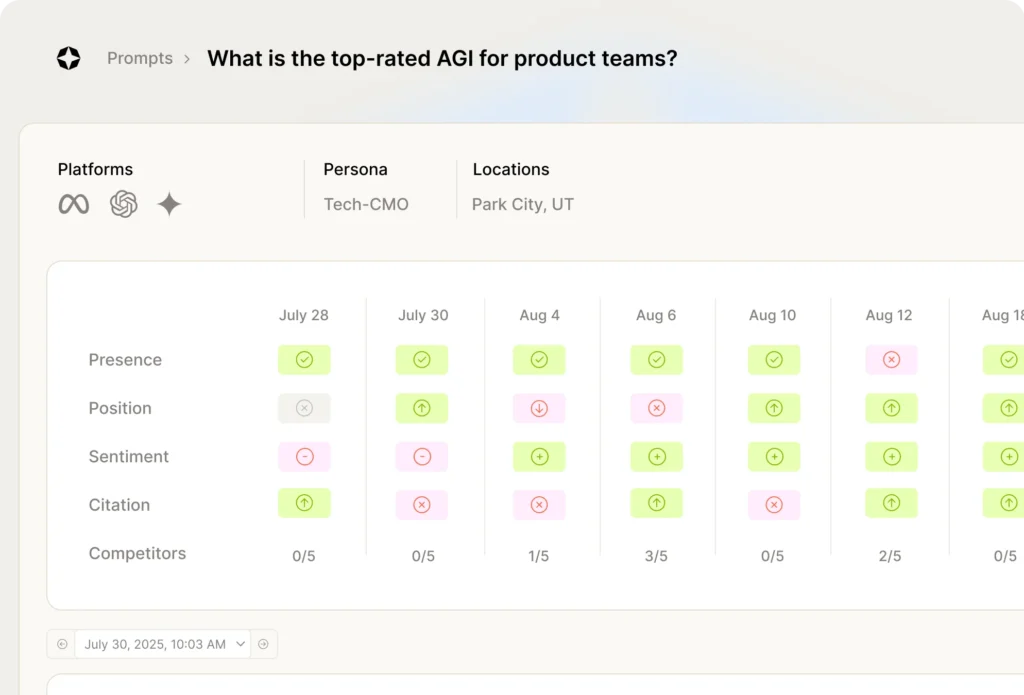Click the red Sentiment badge for July 28

click(304, 456)
